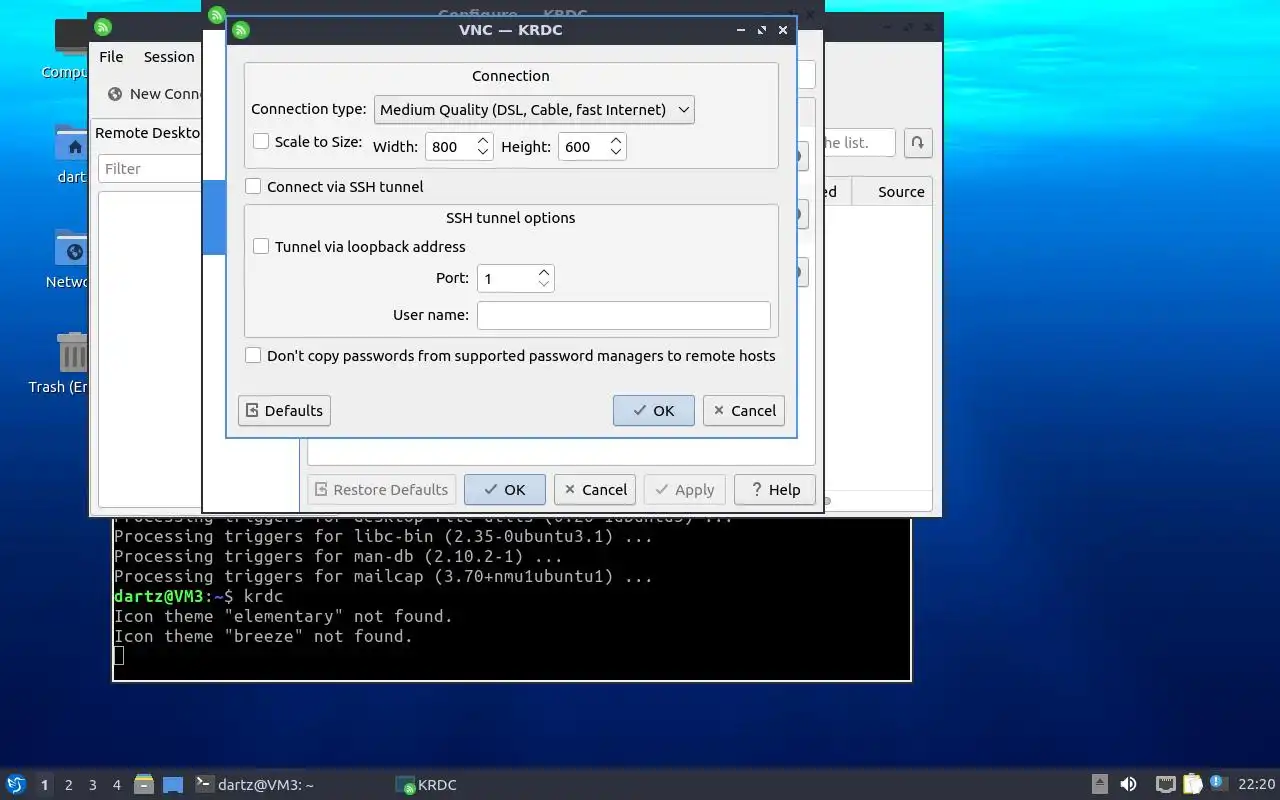The width and height of the screenshot is (1280, 800).
Task: Click the Defaults button in VNC dialog
Action: [284, 411]
